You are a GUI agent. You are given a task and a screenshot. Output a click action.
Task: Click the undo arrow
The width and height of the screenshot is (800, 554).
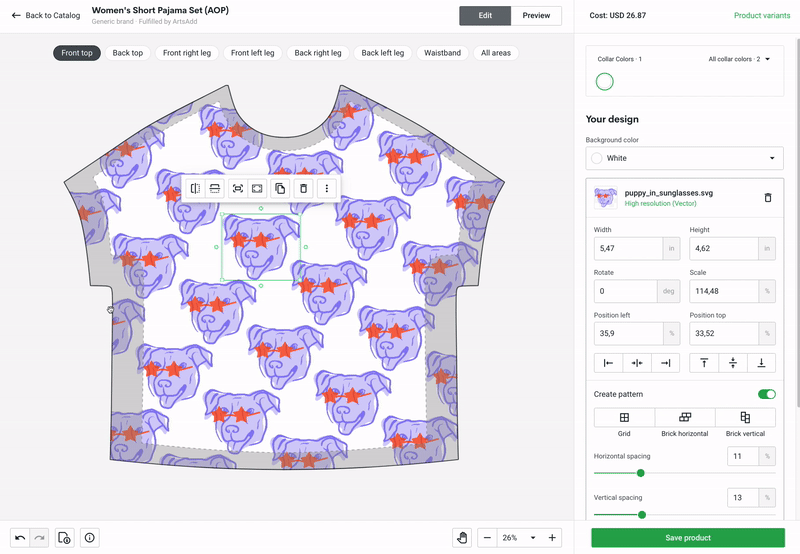(x=20, y=538)
